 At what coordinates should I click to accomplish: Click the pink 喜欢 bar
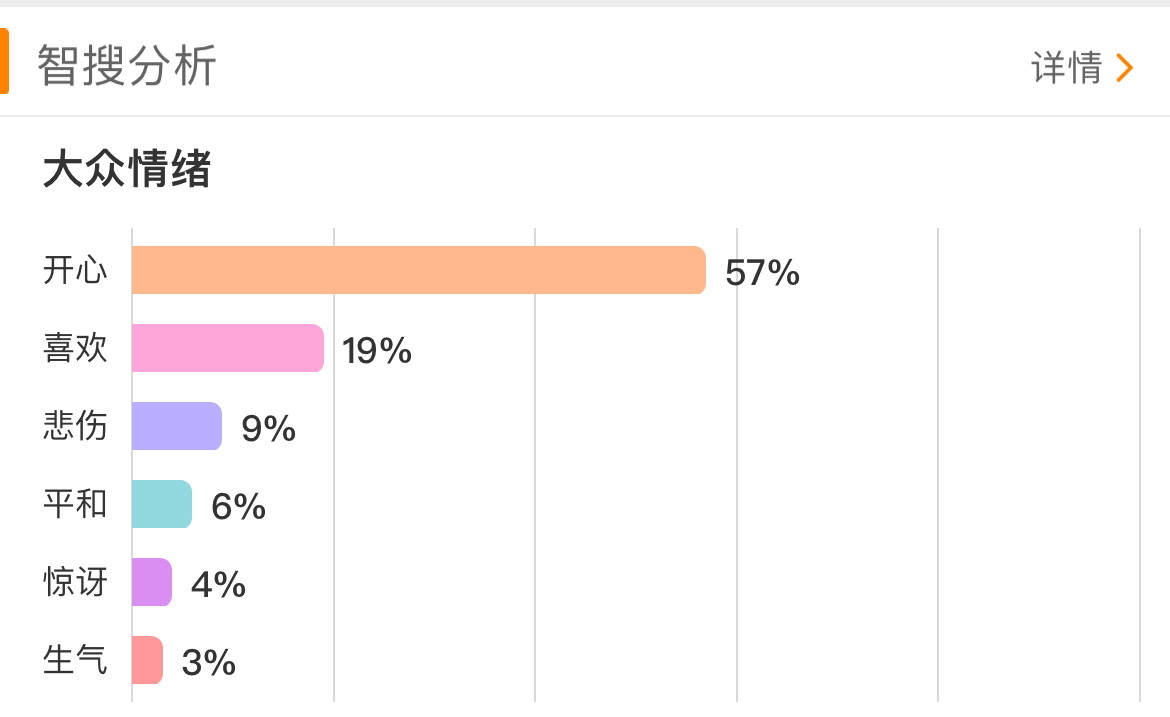click(227, 348)
